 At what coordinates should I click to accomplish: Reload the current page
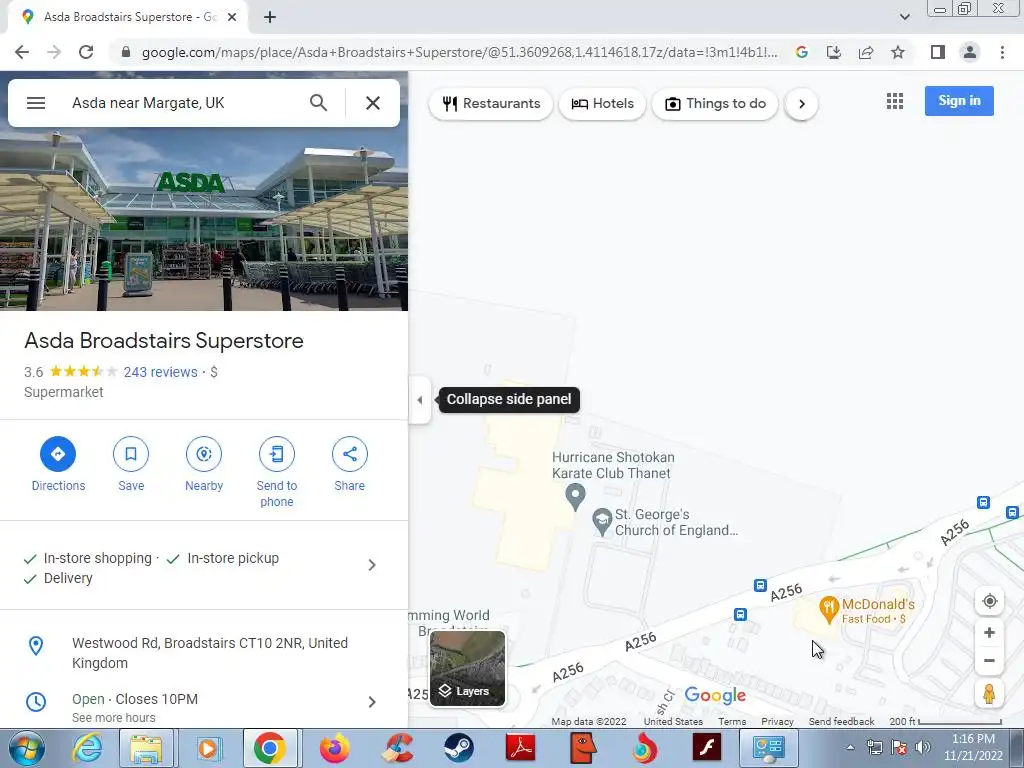86,52
